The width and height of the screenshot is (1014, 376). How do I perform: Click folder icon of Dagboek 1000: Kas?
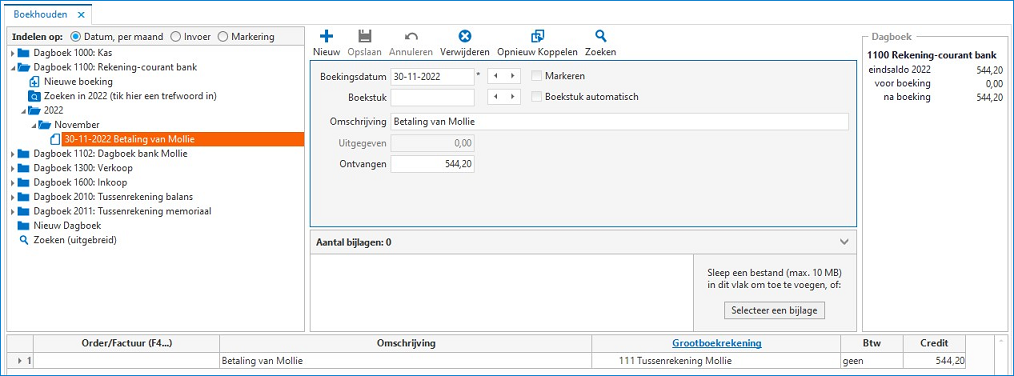tap(24, 53)
